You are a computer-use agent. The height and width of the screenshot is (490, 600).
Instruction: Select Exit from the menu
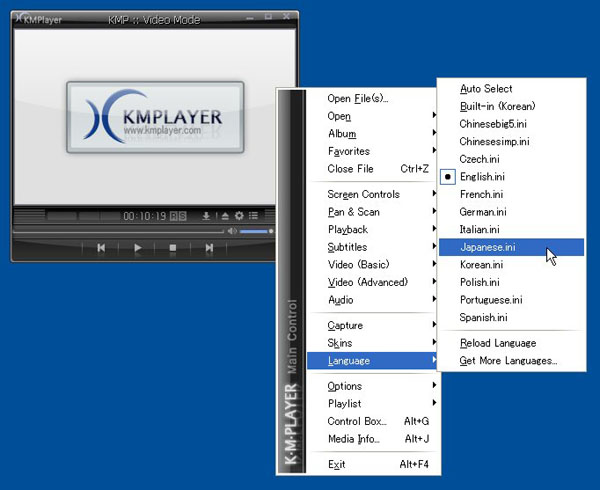(x=374, y=464)
